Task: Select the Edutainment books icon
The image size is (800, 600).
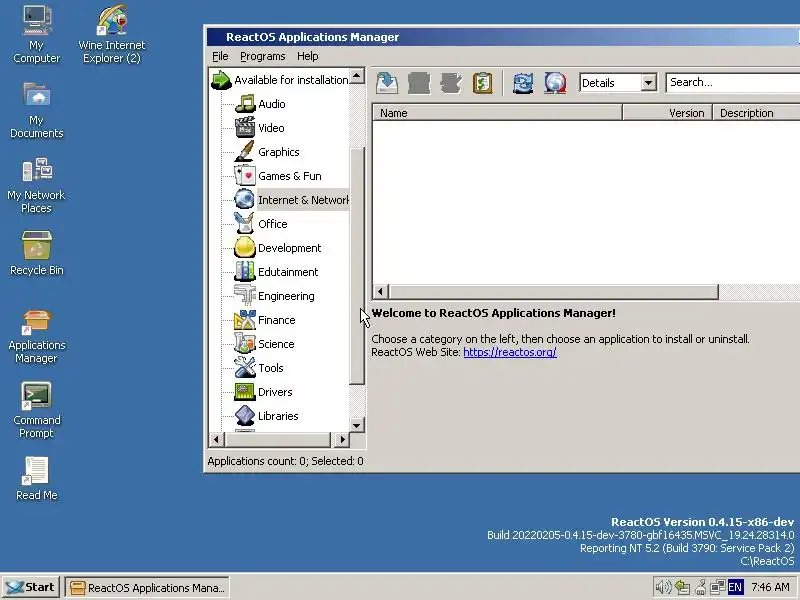Action: click(x=245, y=271)
